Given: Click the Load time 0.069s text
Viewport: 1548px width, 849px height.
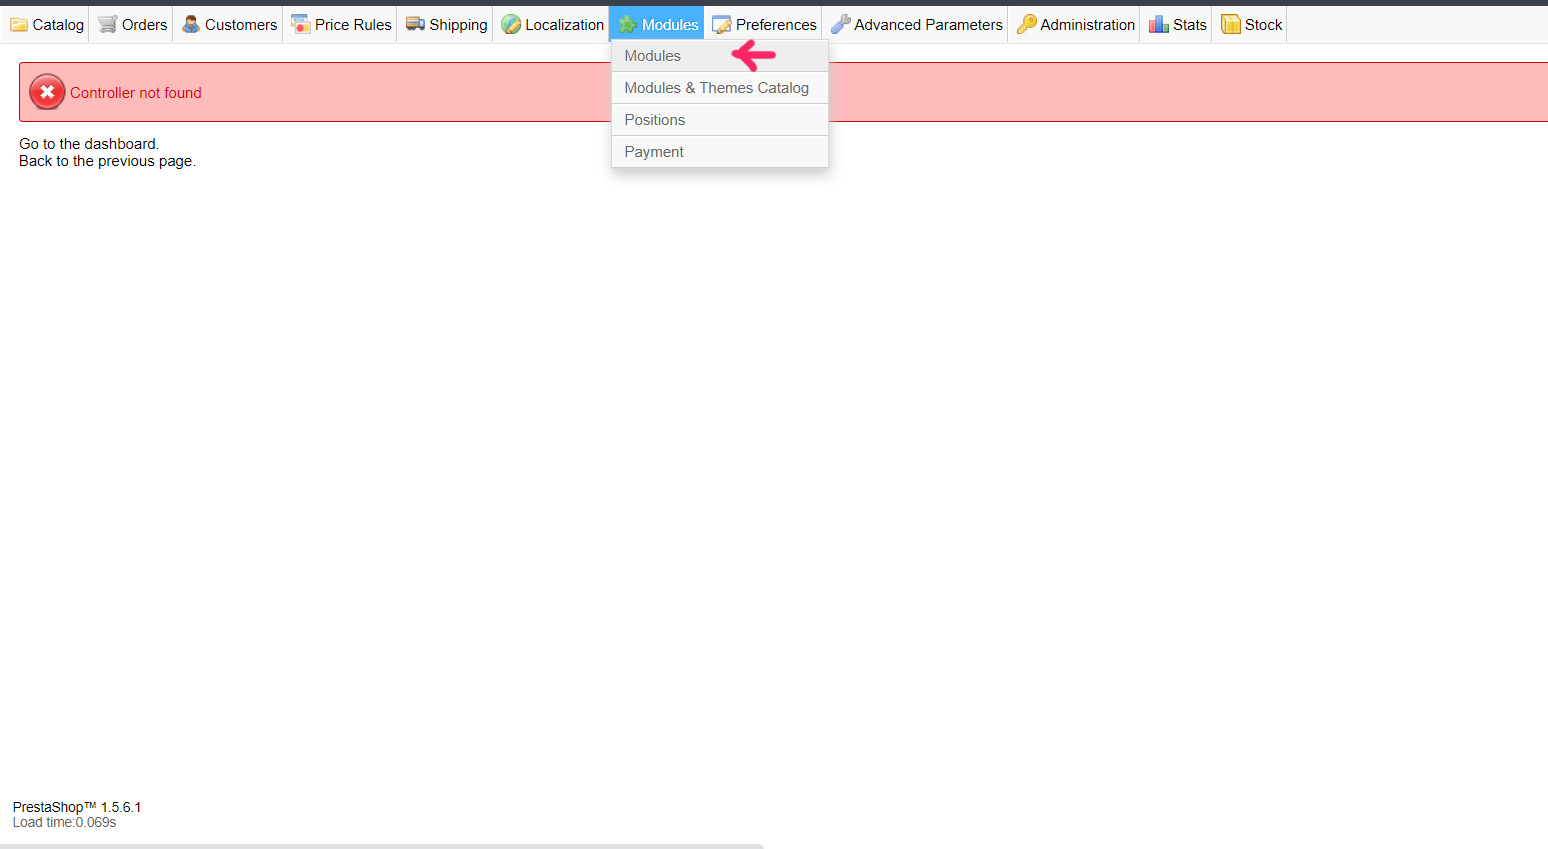Looking at the screenshot, I should click(x=64, y=822).
